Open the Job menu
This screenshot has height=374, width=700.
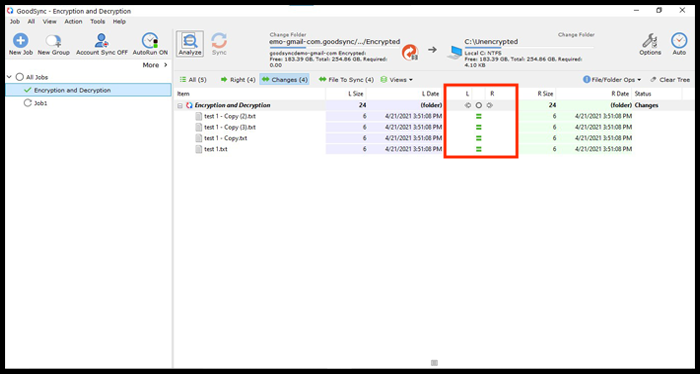click(x=15, y=21)
